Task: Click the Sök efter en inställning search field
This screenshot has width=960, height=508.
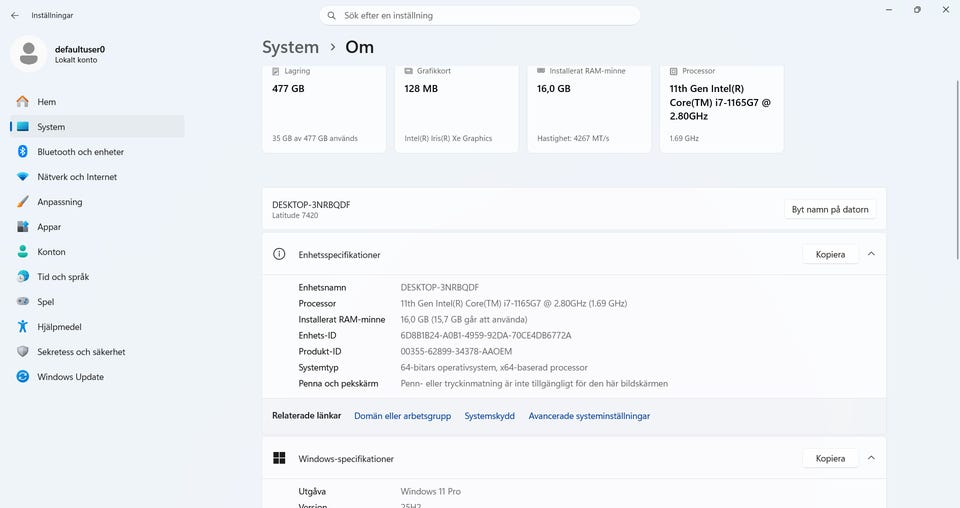Action: [480, 16]
